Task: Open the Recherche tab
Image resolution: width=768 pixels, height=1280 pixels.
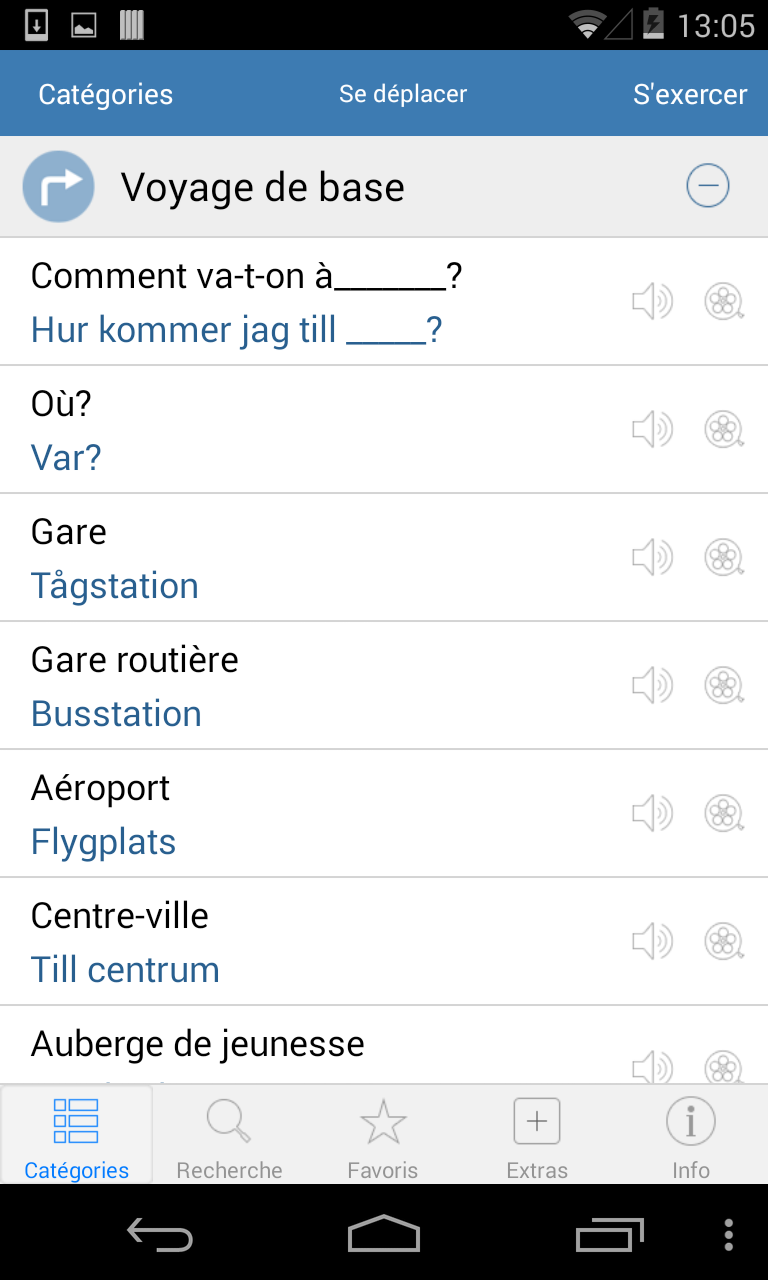Action: (x=230, y=1136)
